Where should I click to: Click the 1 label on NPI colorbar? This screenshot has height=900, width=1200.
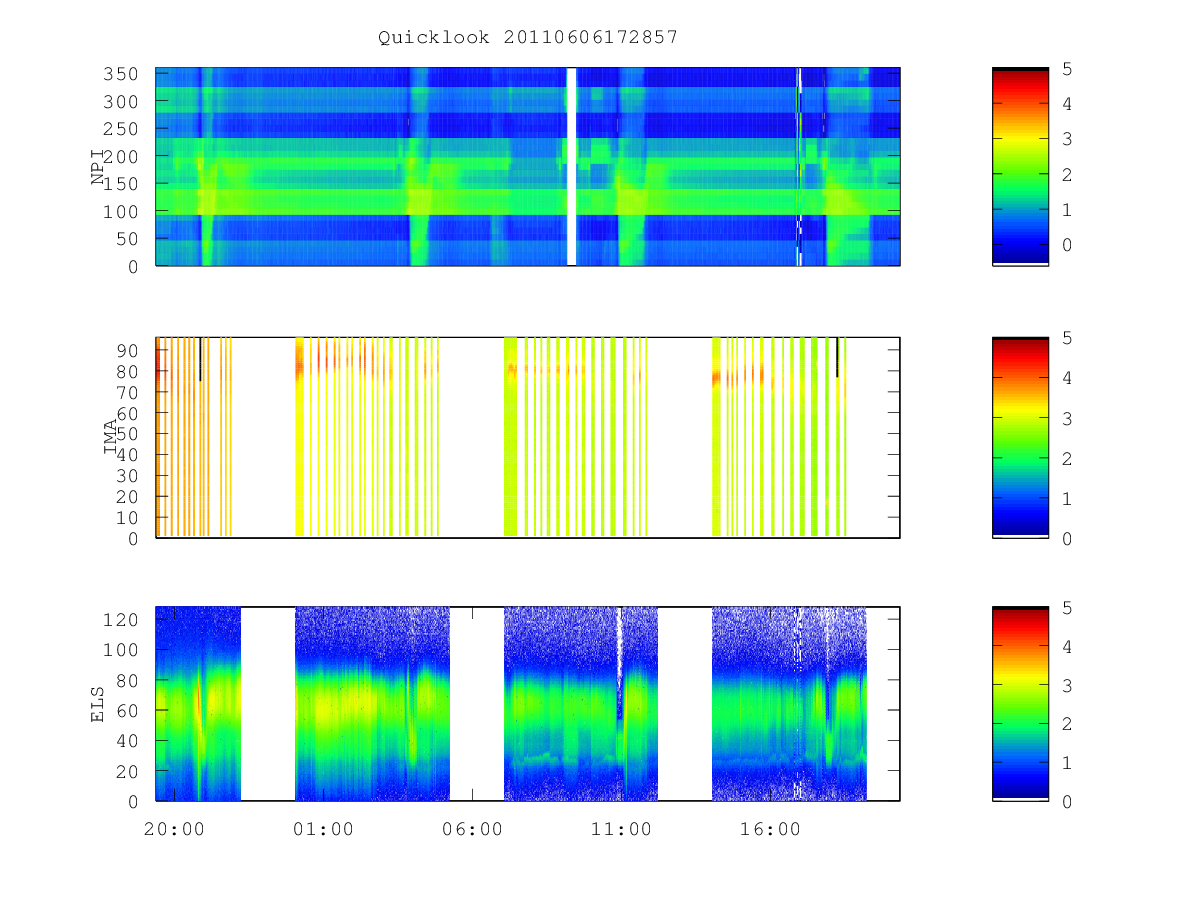pyautogui.click(x=1068, y=210)
